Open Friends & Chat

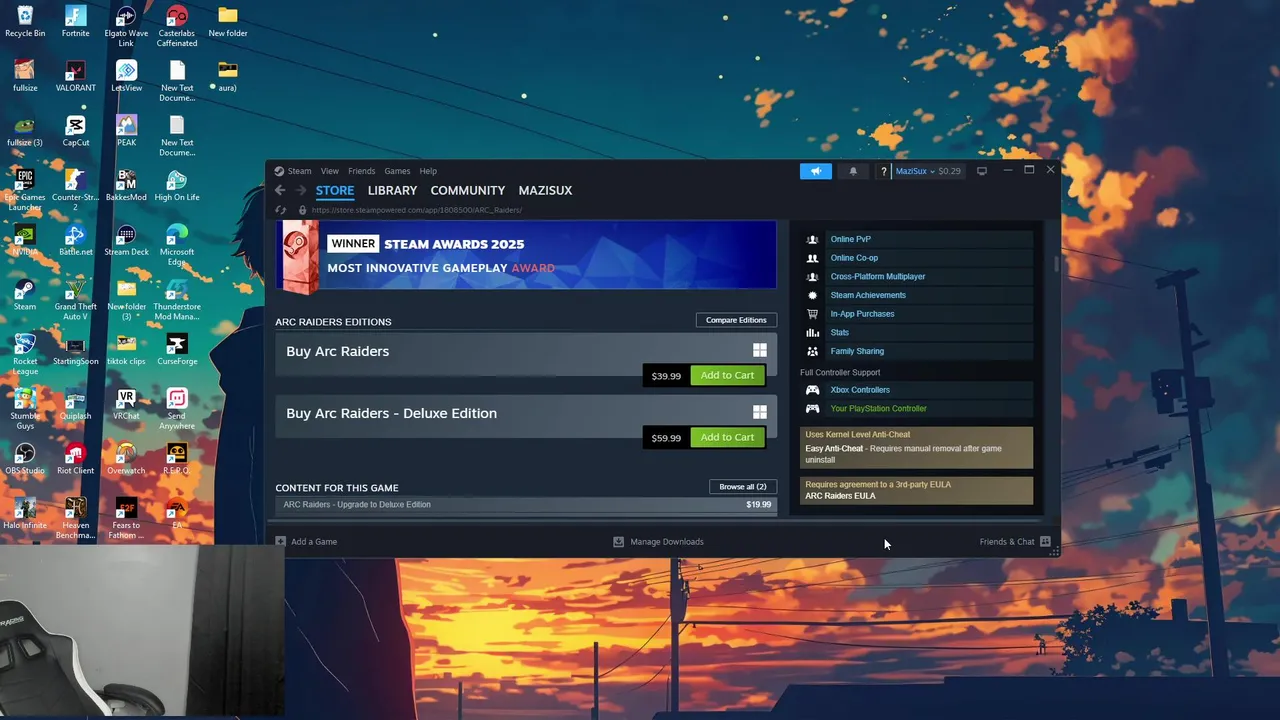tap(1015, 542)
